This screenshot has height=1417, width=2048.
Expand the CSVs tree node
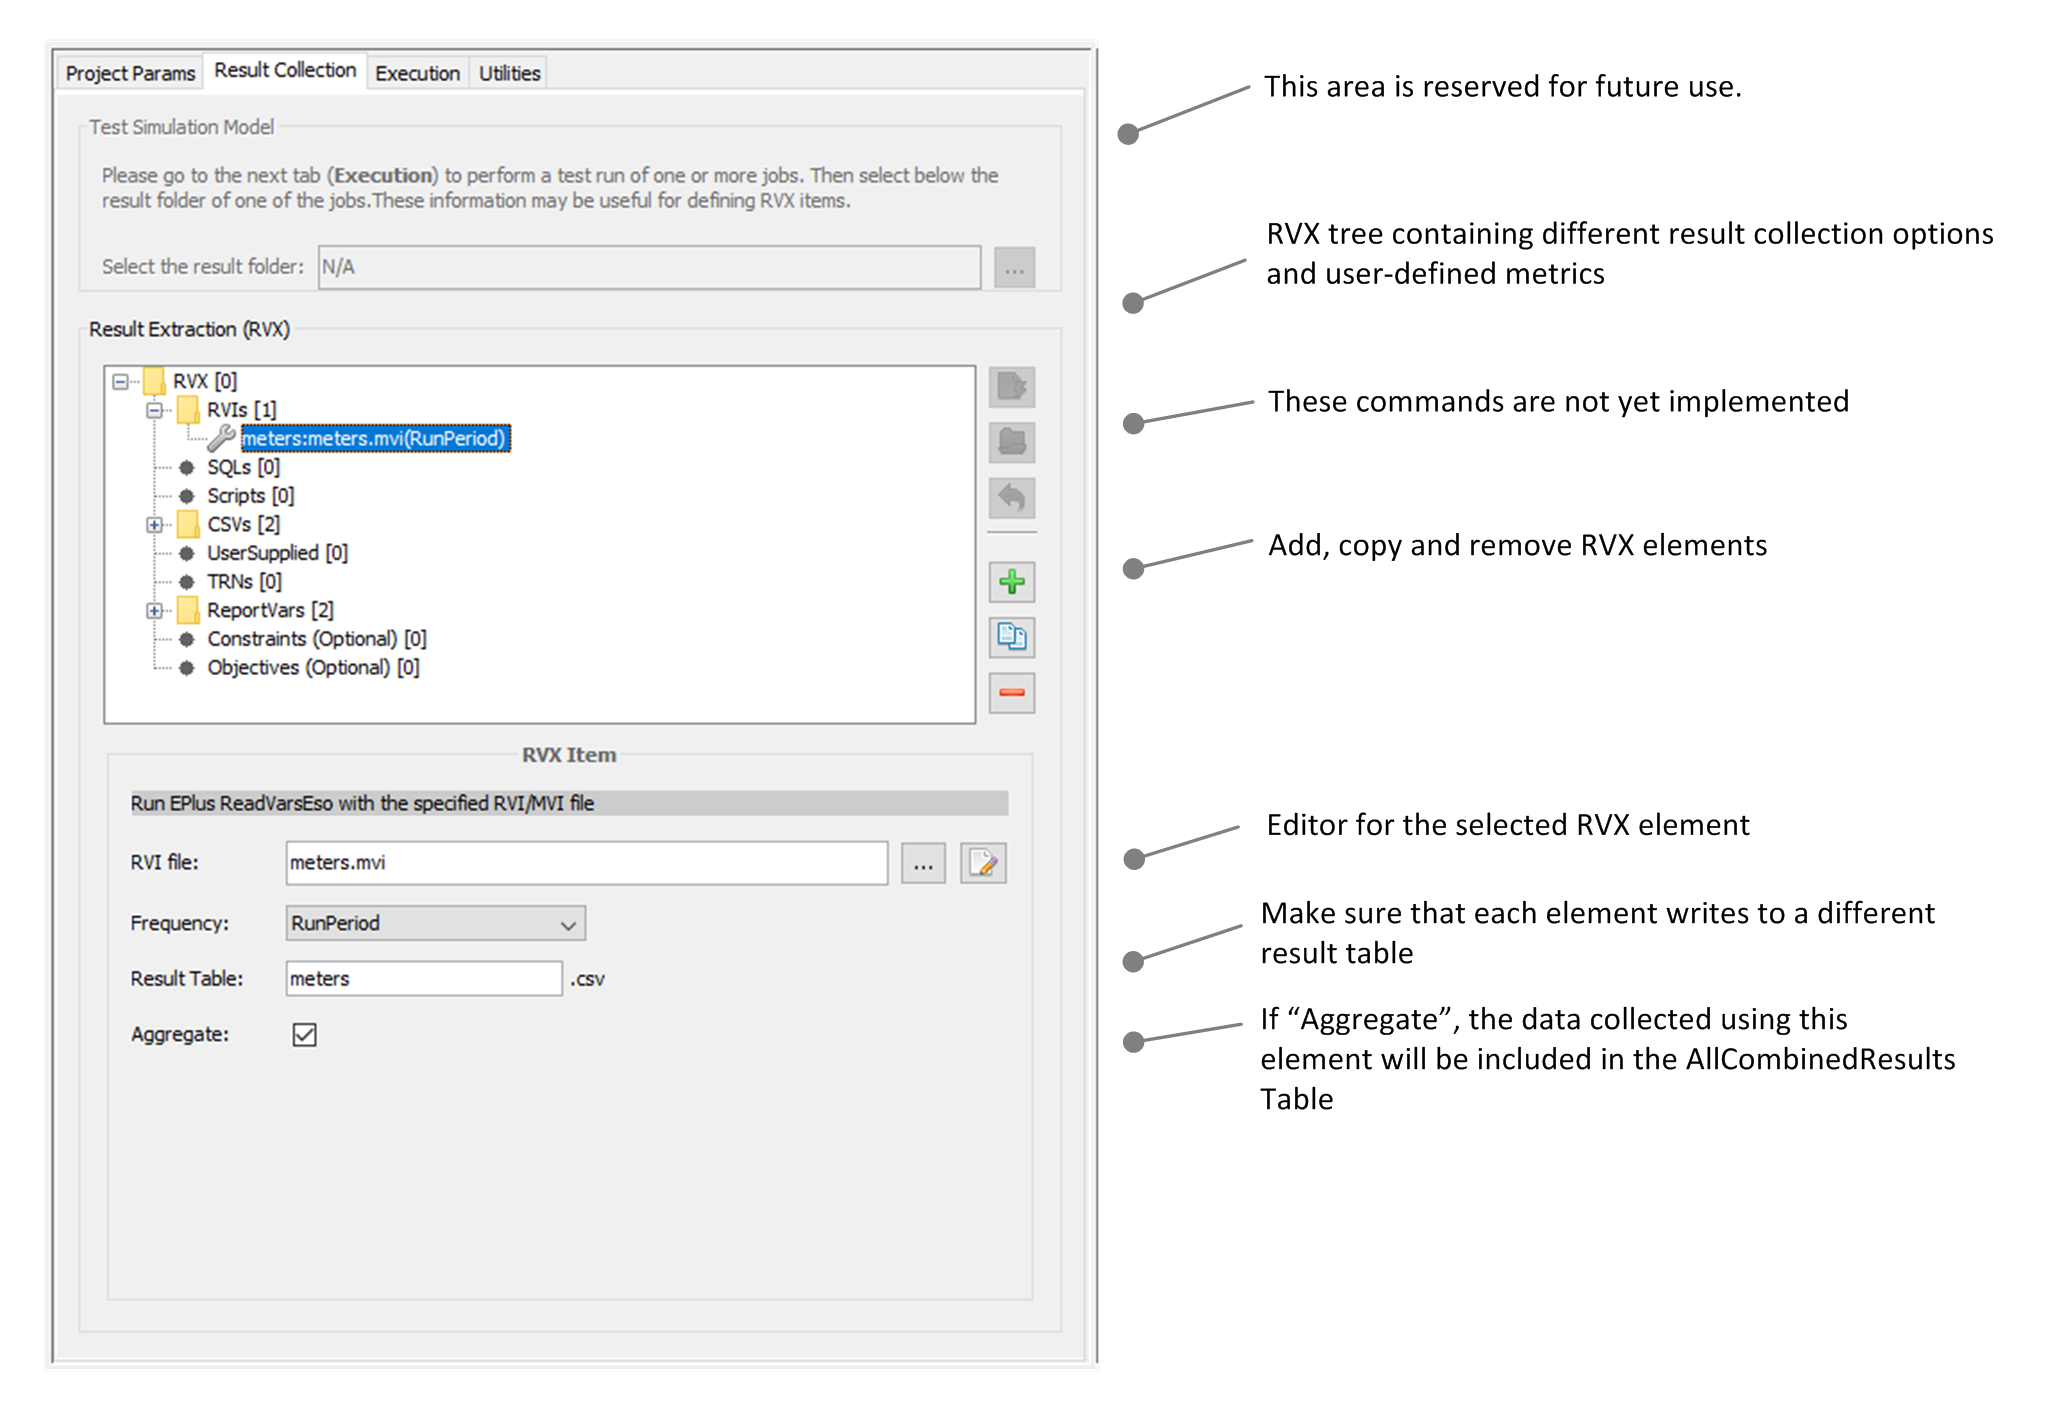[154, 525]
